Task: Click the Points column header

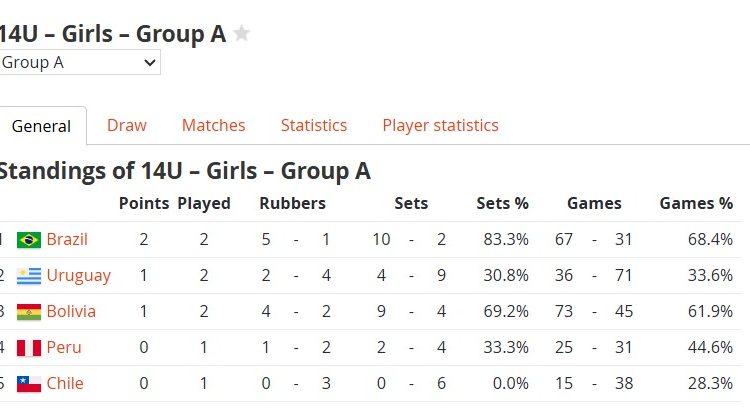Action: pyautogui.click(x=144, y=203)
